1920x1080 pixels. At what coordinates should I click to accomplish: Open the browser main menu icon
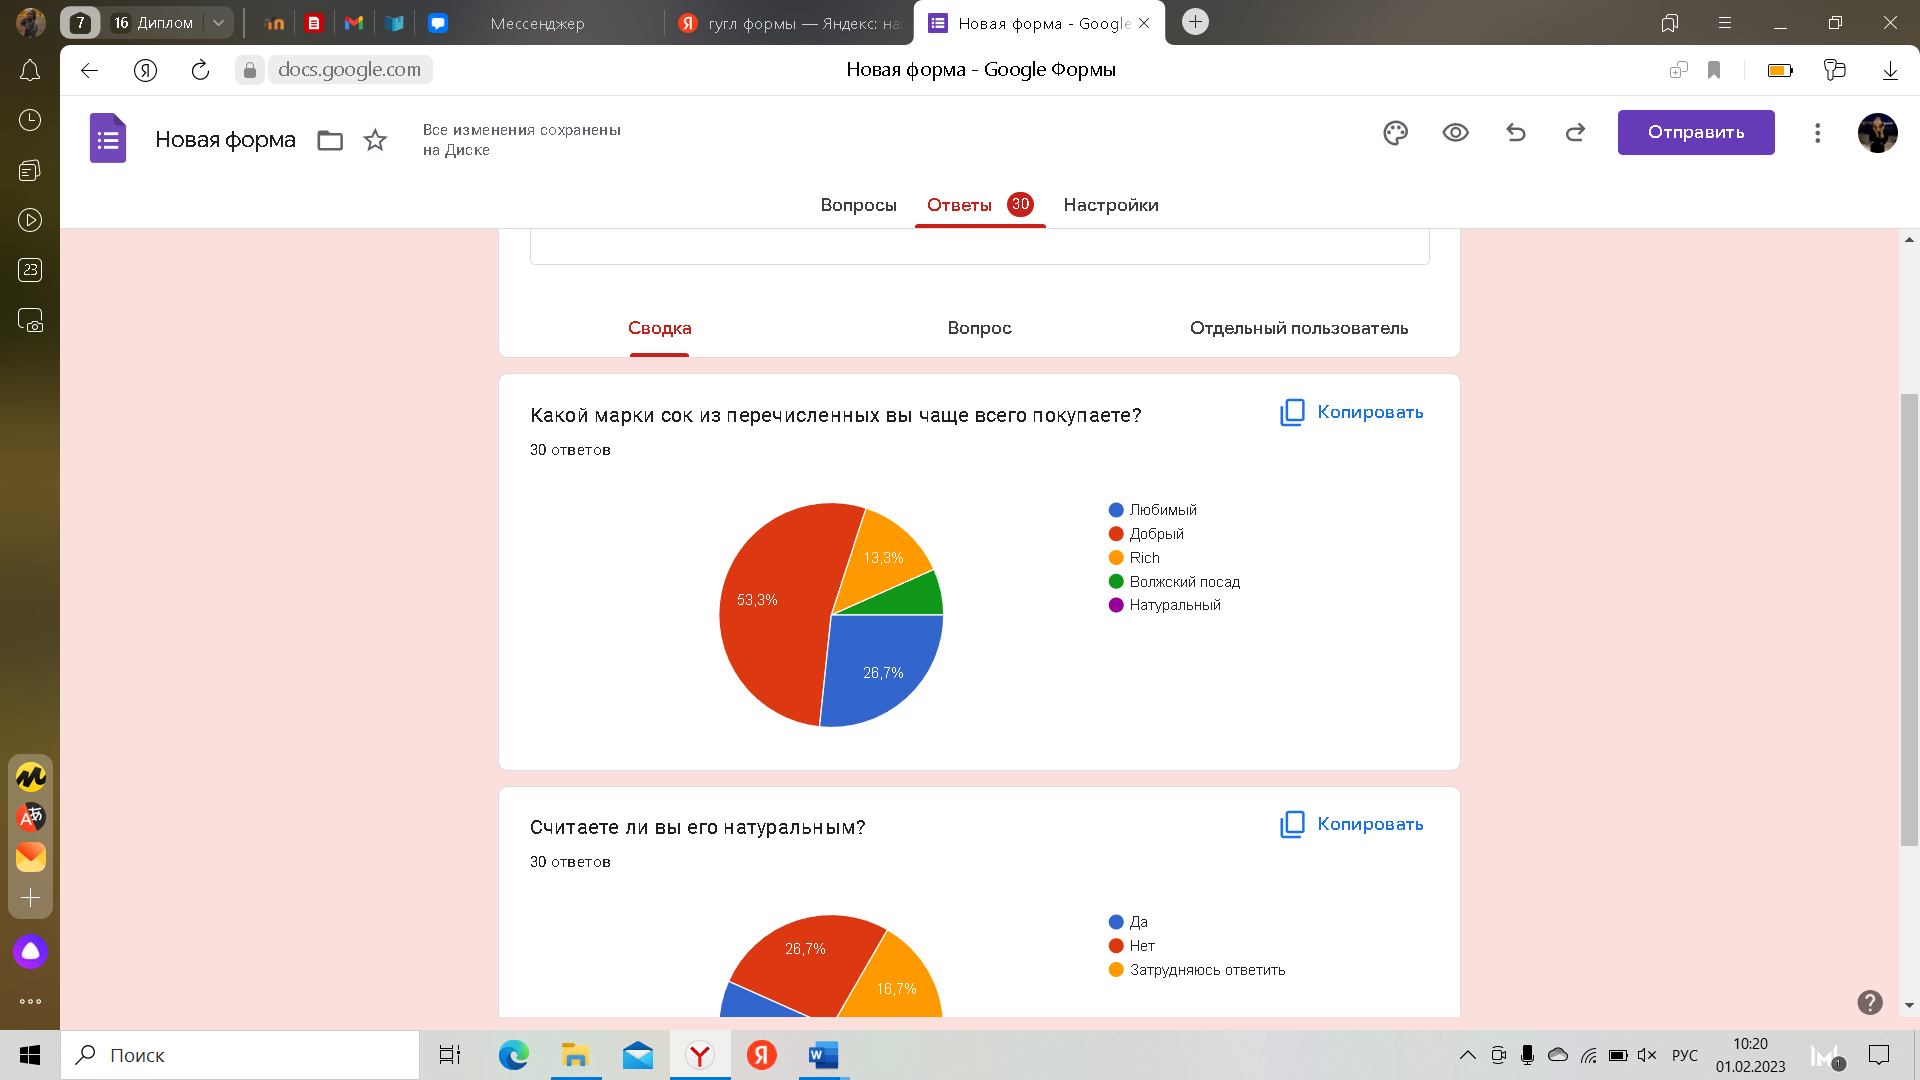coord(1724,23)
